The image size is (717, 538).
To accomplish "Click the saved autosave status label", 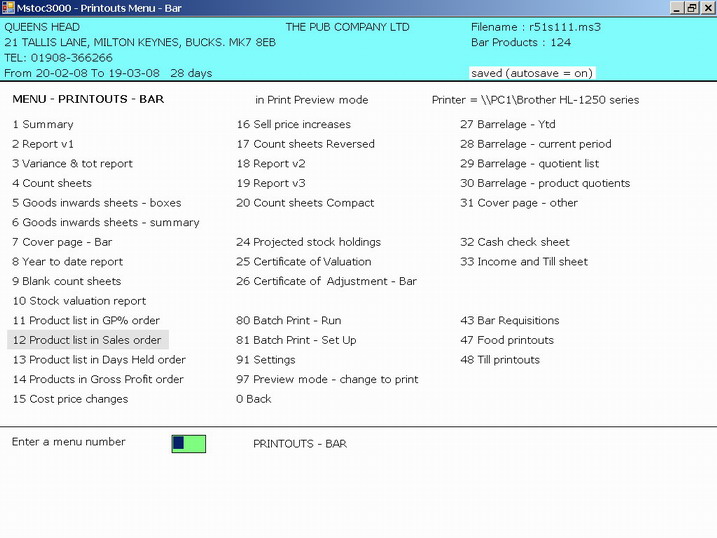I will click(x=531, y=73).
